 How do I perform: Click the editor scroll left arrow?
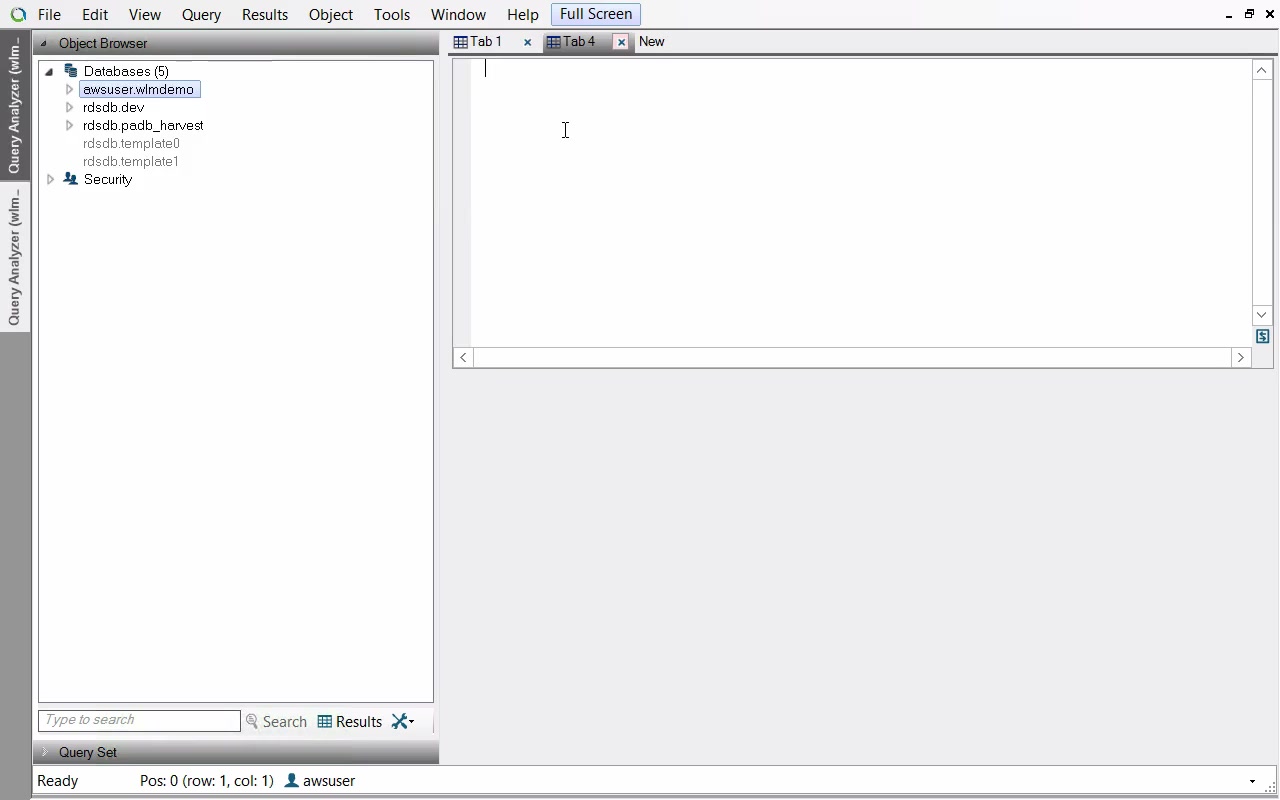click(x=463, y=357)
